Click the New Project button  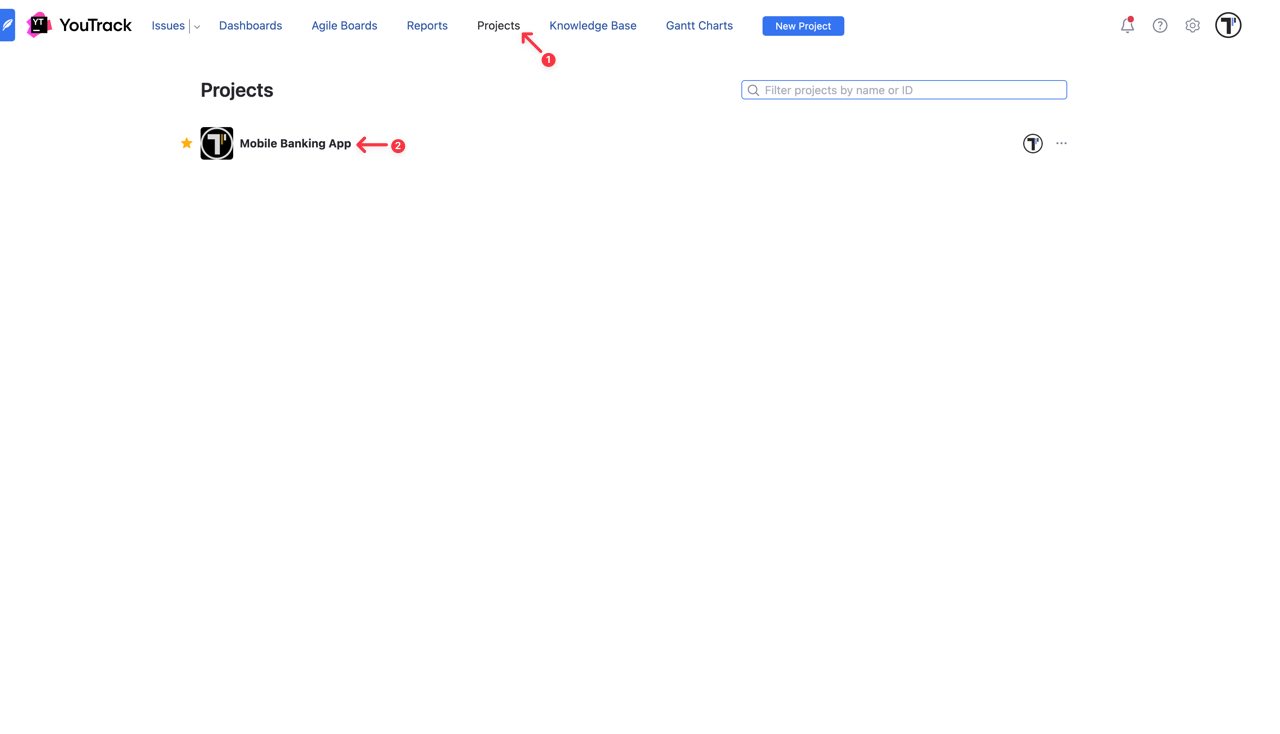click(x=803, y=26)
